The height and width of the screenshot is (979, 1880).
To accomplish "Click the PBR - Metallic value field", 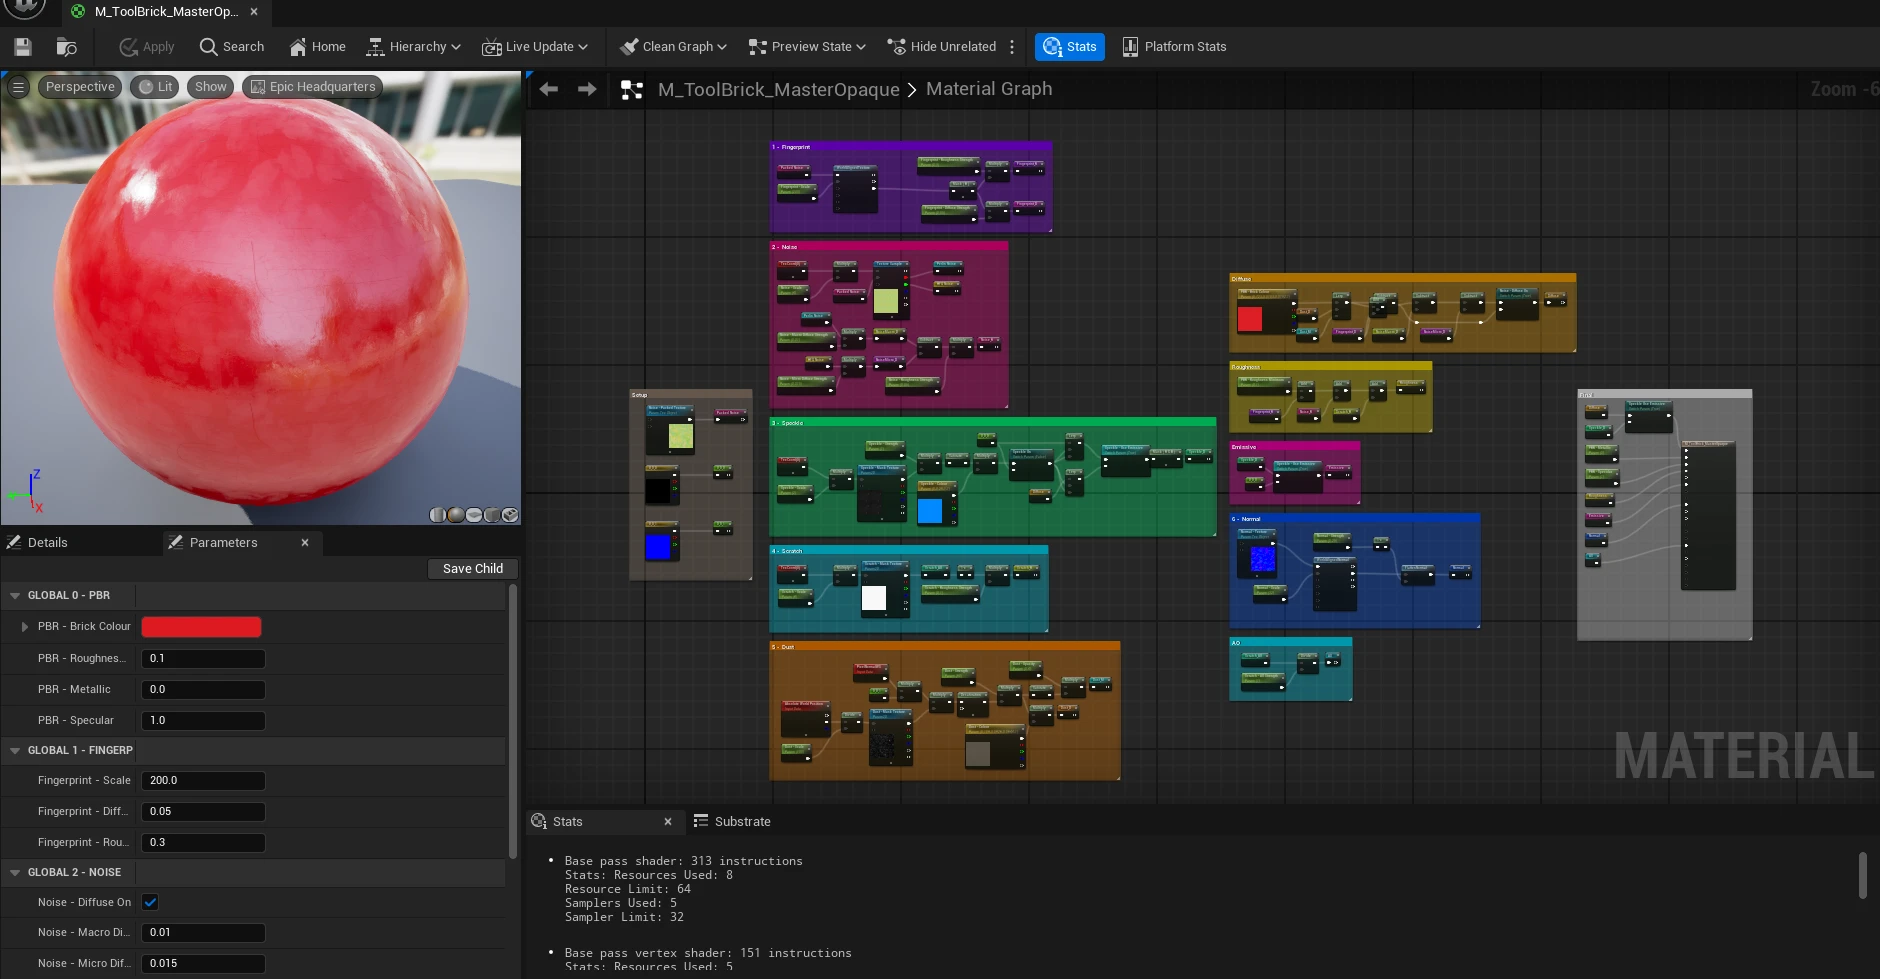I will [x=203, y=689].
